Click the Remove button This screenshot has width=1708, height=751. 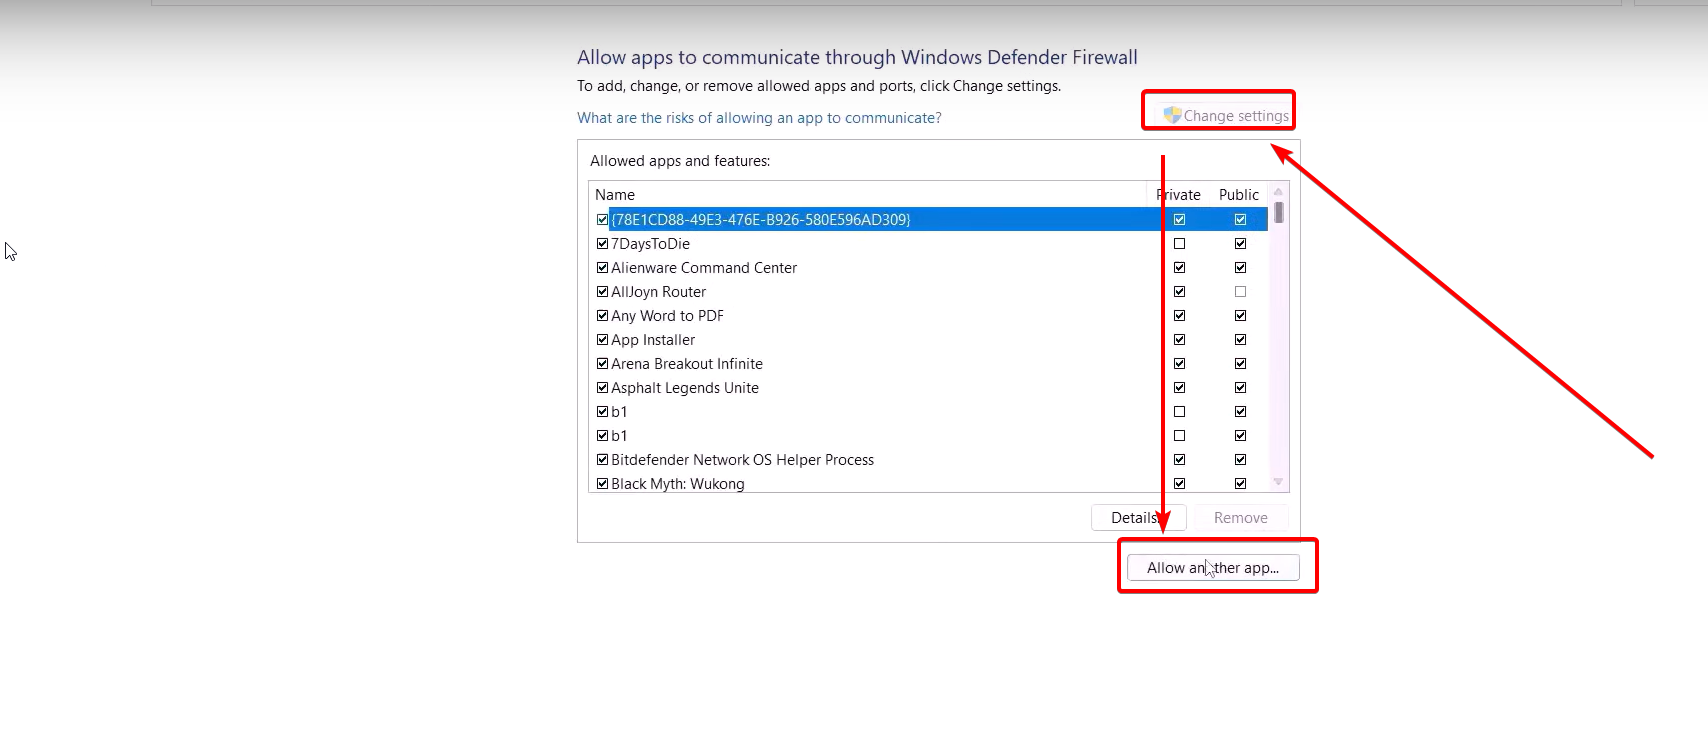[1240, 518]
